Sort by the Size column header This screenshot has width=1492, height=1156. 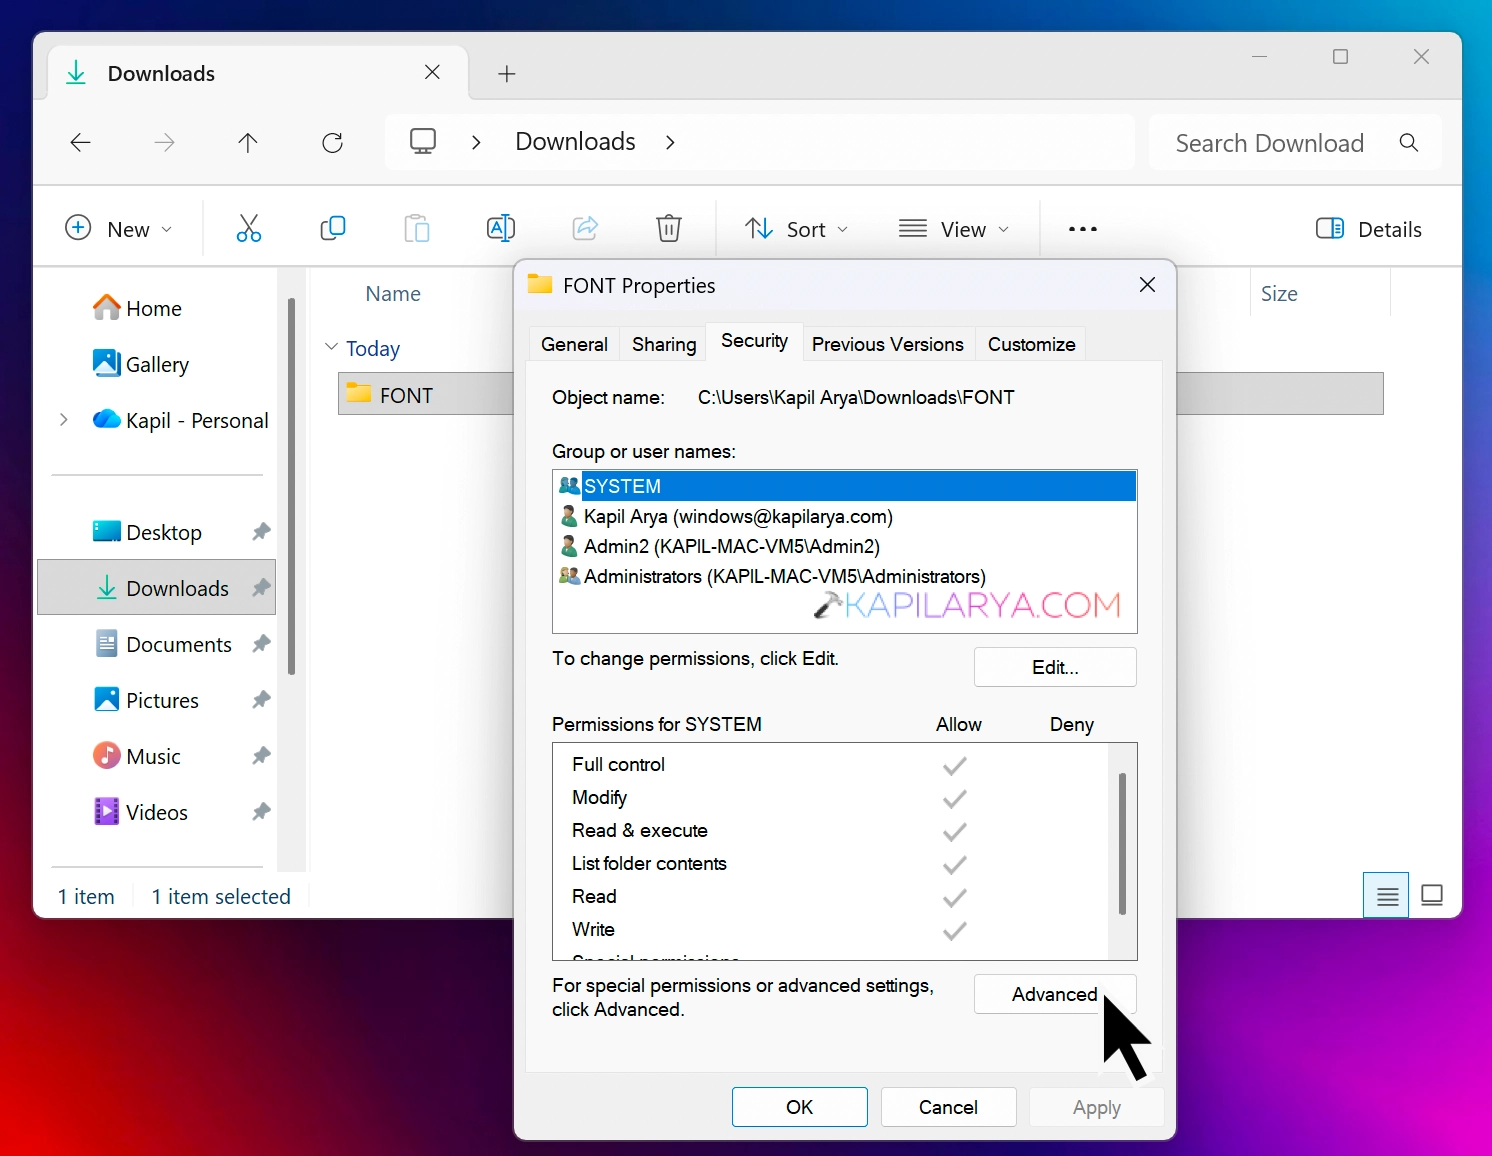point(1279,294)
